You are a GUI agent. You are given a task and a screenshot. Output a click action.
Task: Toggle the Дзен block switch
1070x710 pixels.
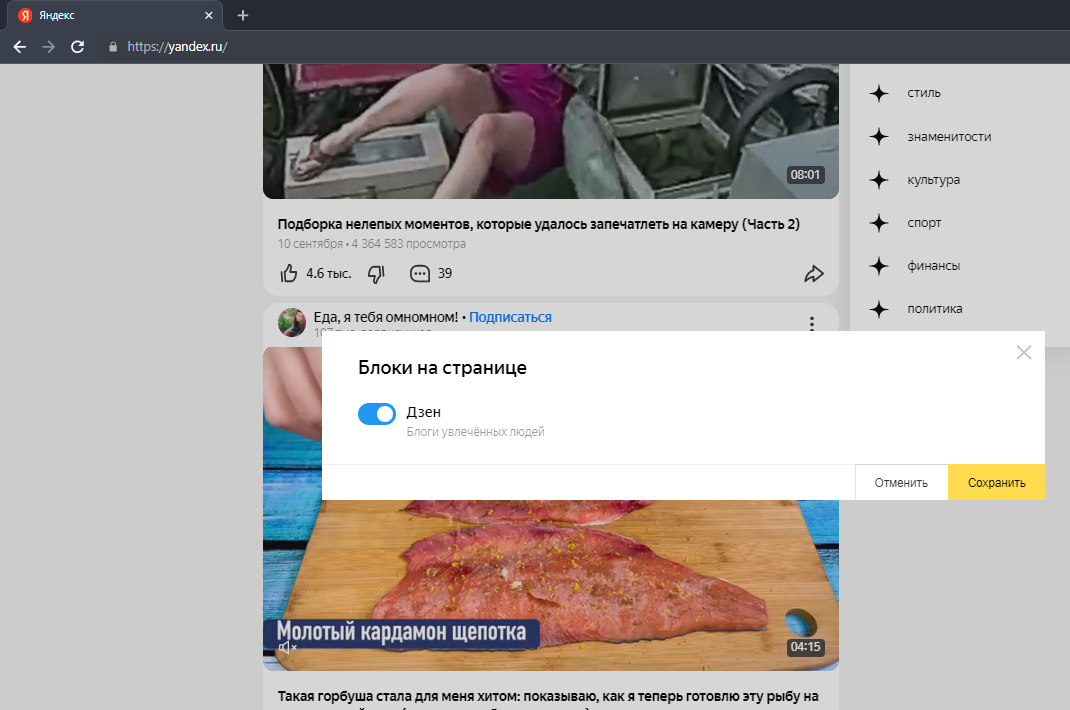(x=377, y=414)
